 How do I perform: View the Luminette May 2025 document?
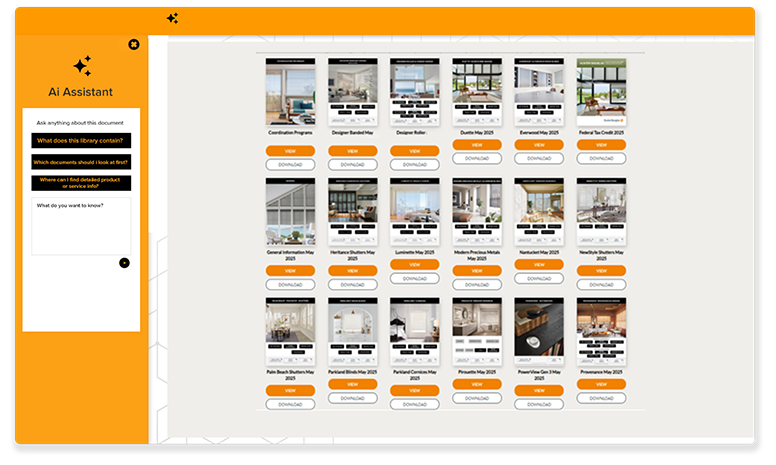[x=415, y=265]
